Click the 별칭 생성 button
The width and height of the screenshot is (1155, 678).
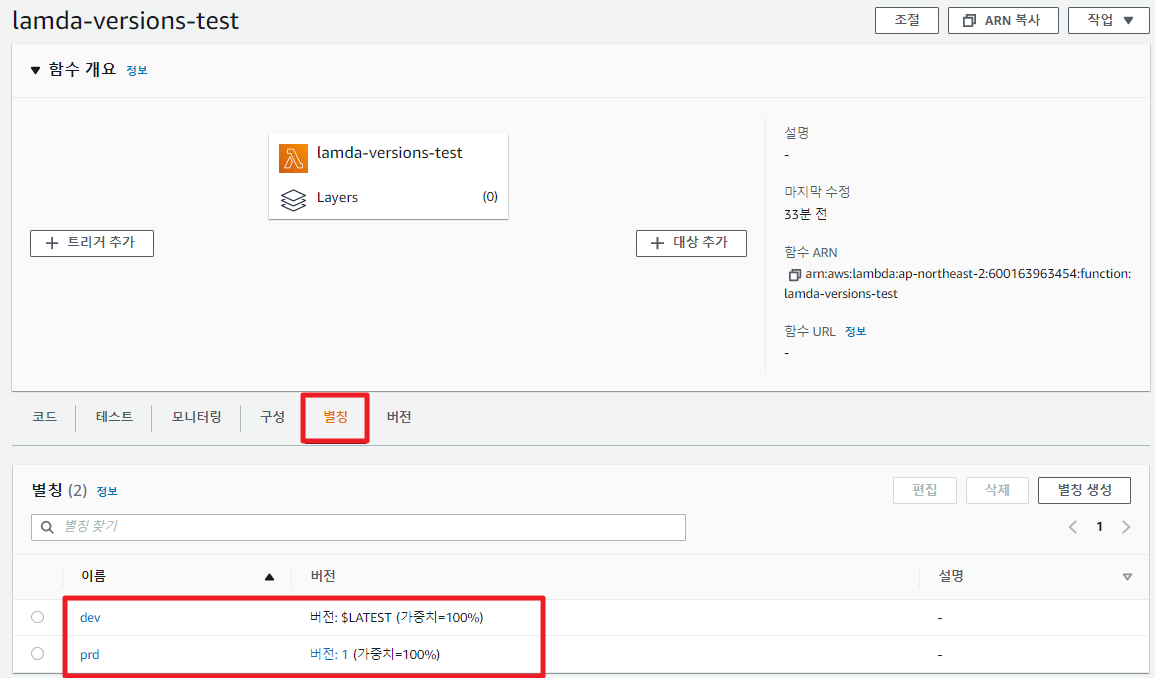pyautogui.click(x=1084, y=490)
